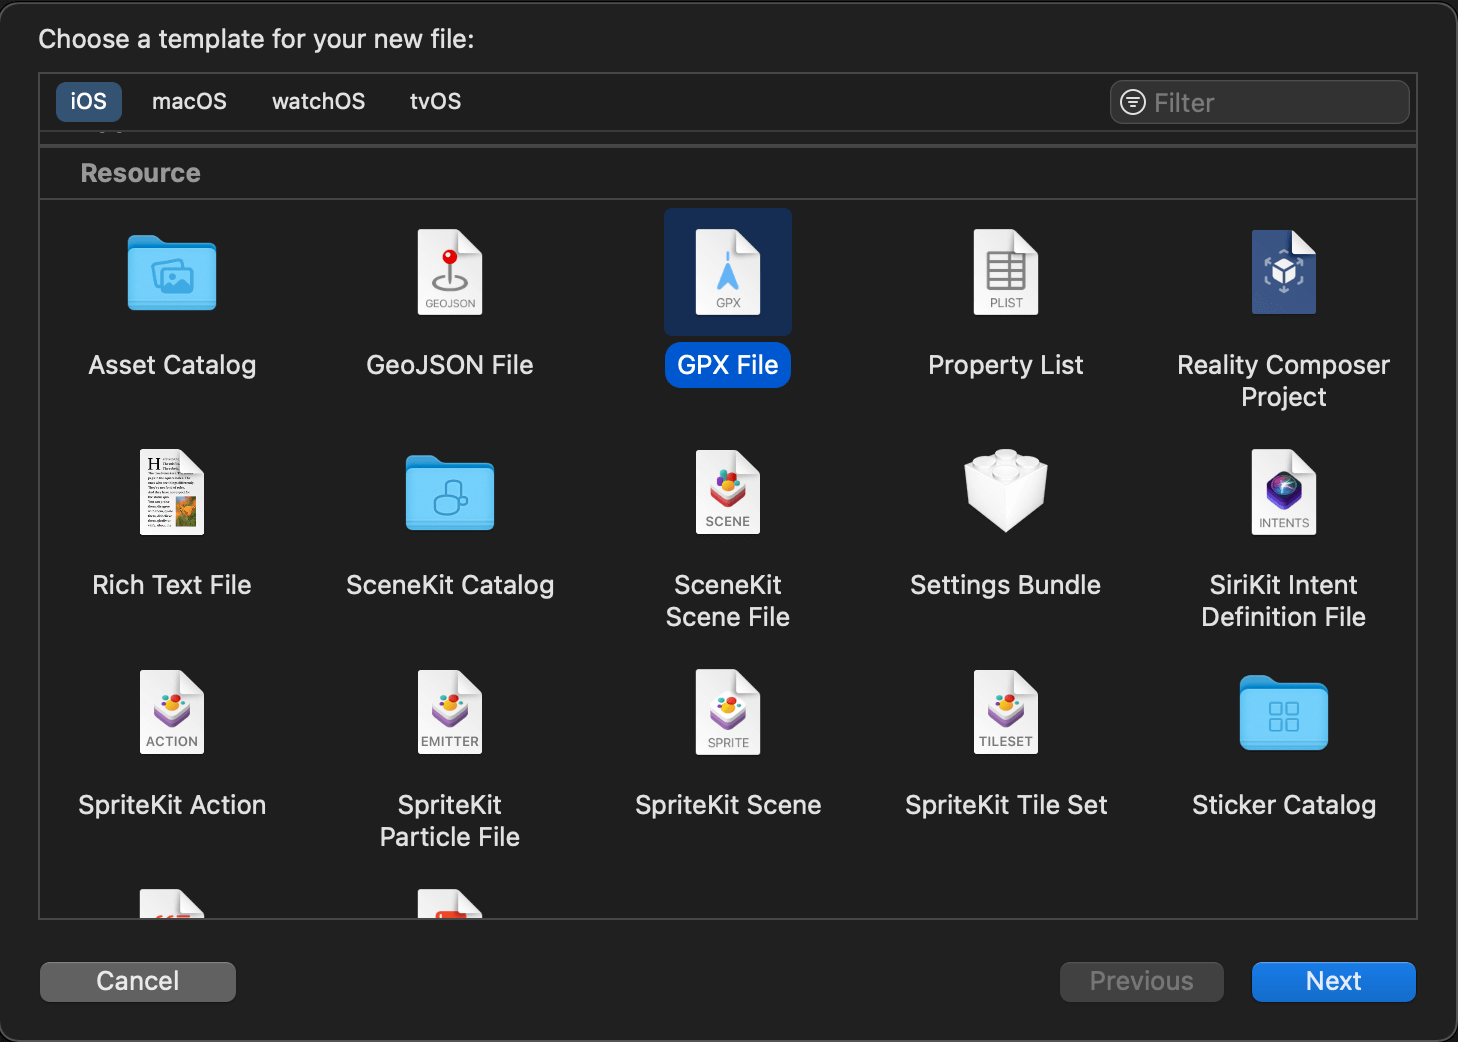Open the watchOS templates tab
The height and width of the screenshot is (1042, 1458).
(x=318, y=101)
